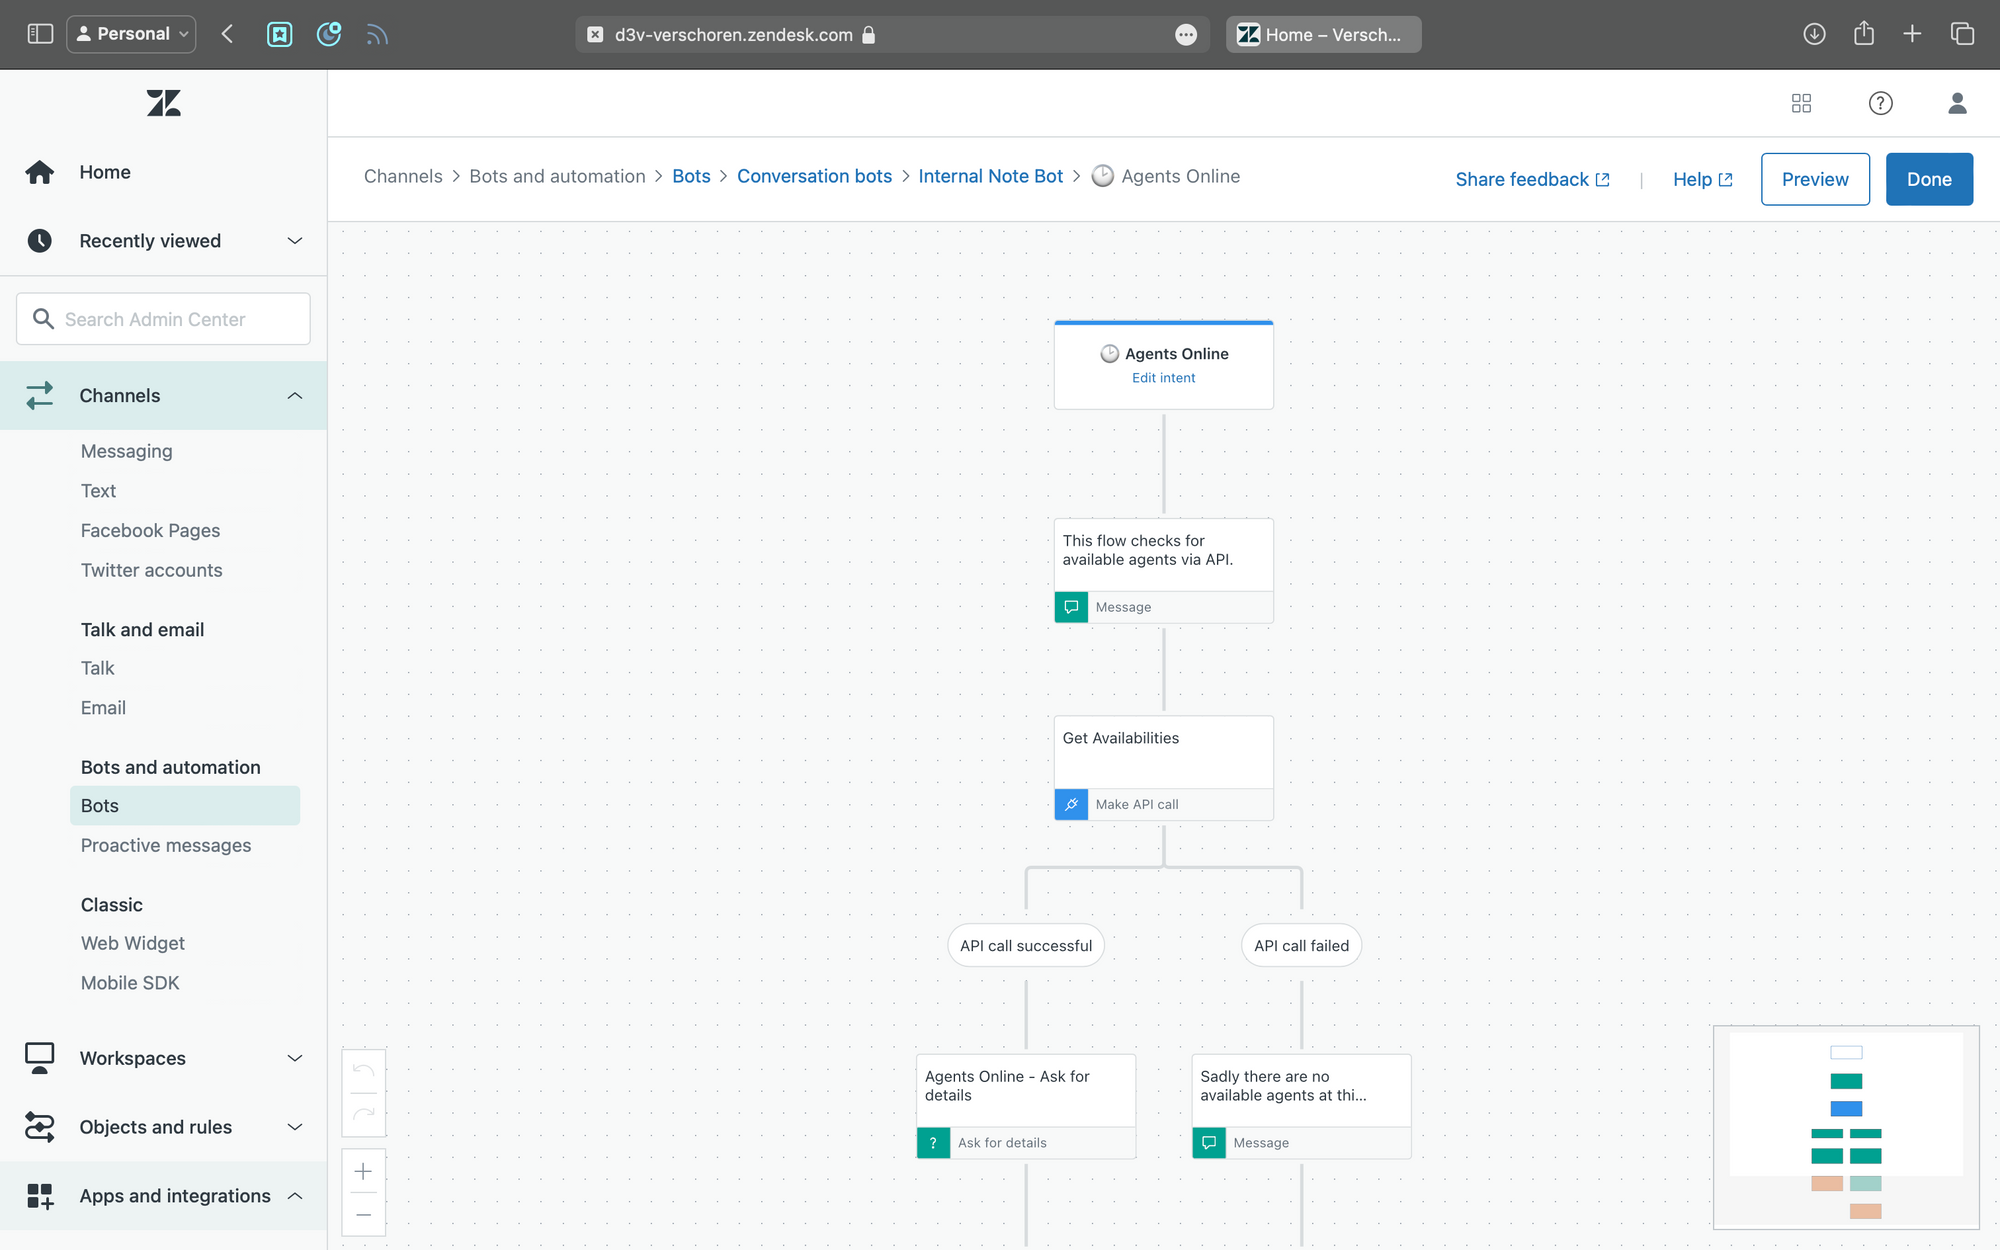This screenshot has width=2000, height=1250.
Task: Focus the Search Admin Center field
Action: pos(164,319)
